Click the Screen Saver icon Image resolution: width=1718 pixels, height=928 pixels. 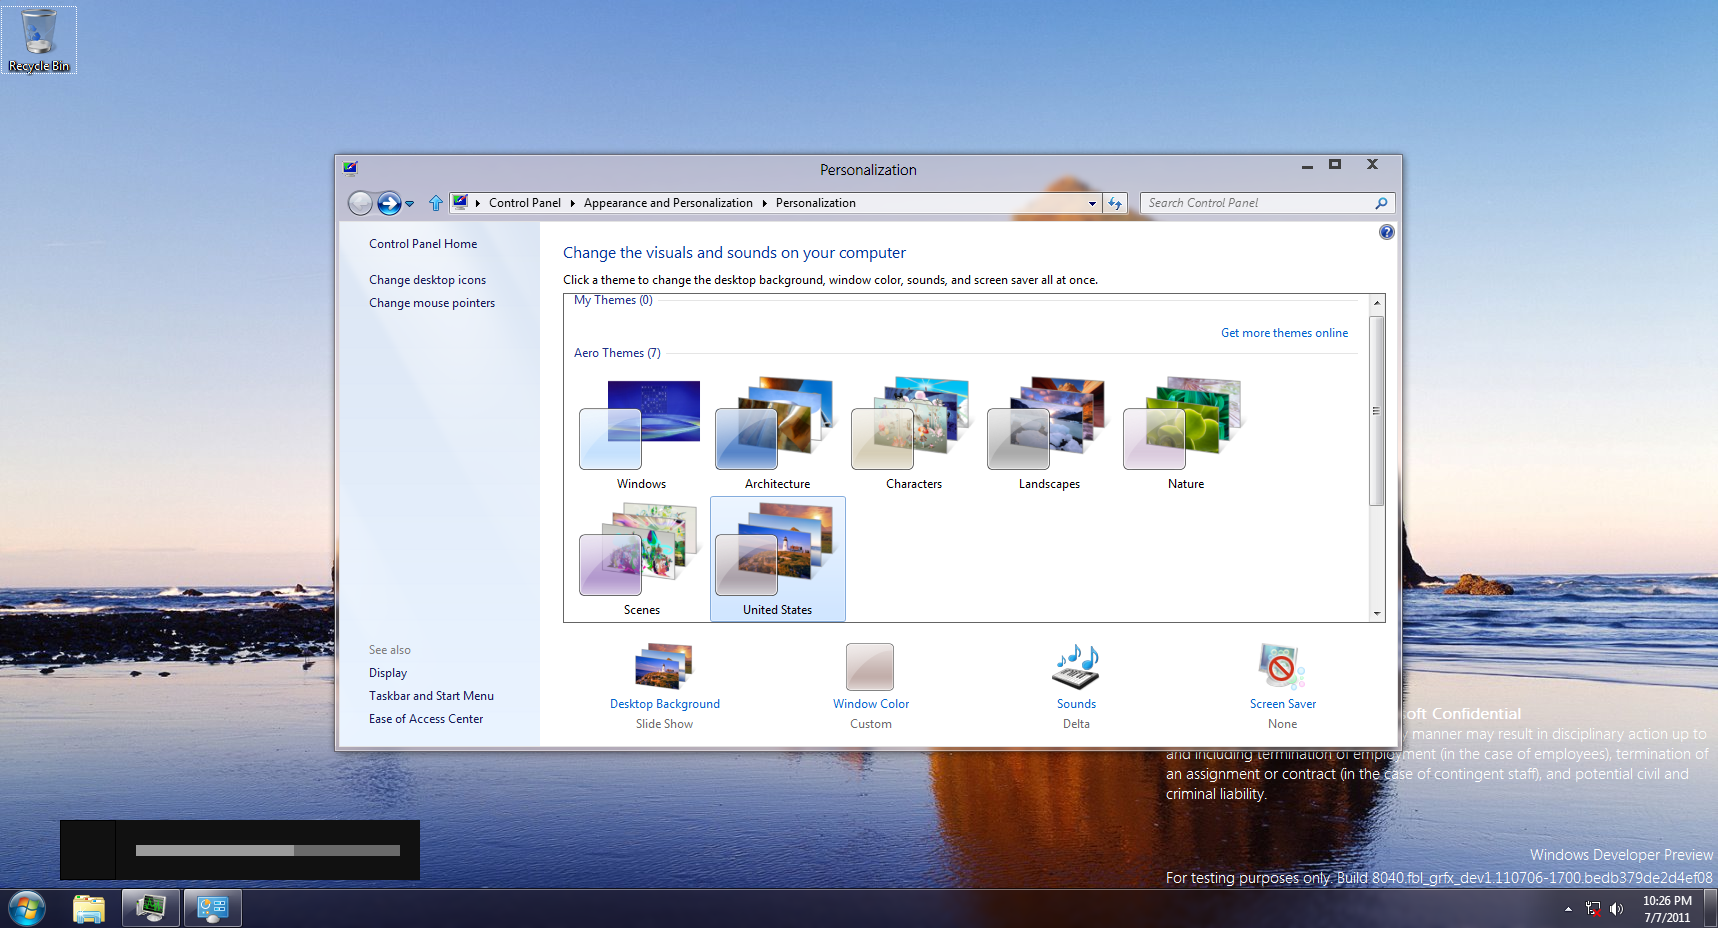[x=1282, y=667]
